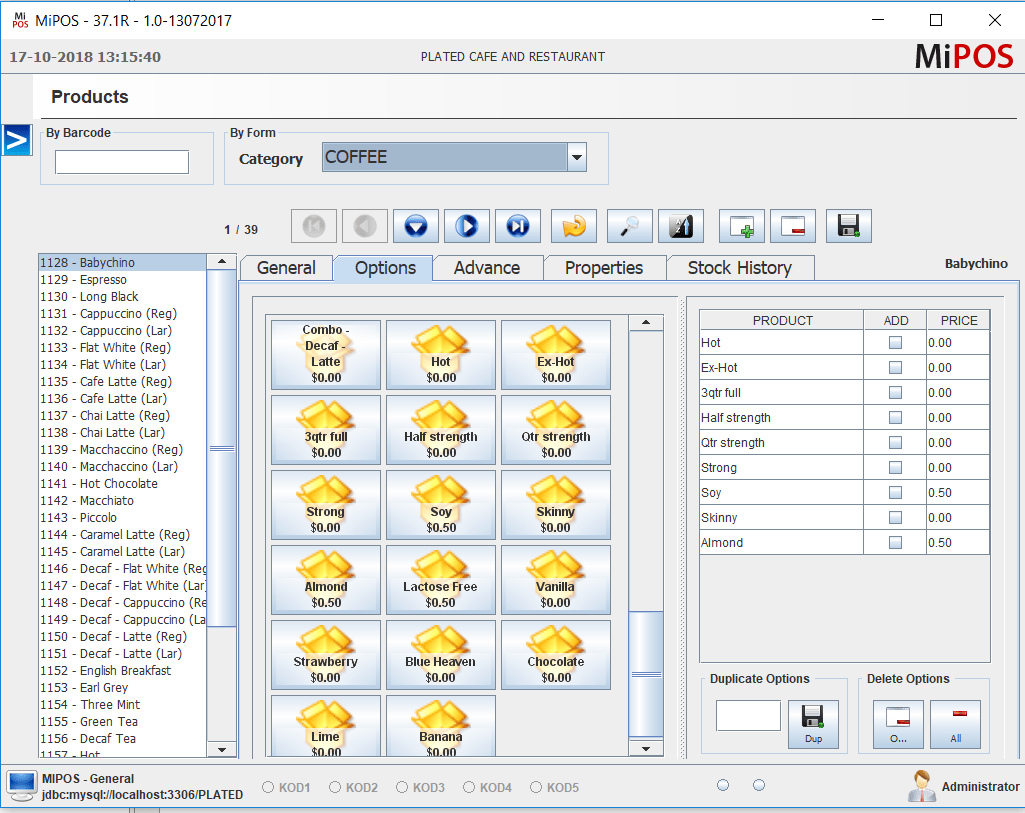Switch to the Advance tab

pyautogui.click(x=487, y=267)
